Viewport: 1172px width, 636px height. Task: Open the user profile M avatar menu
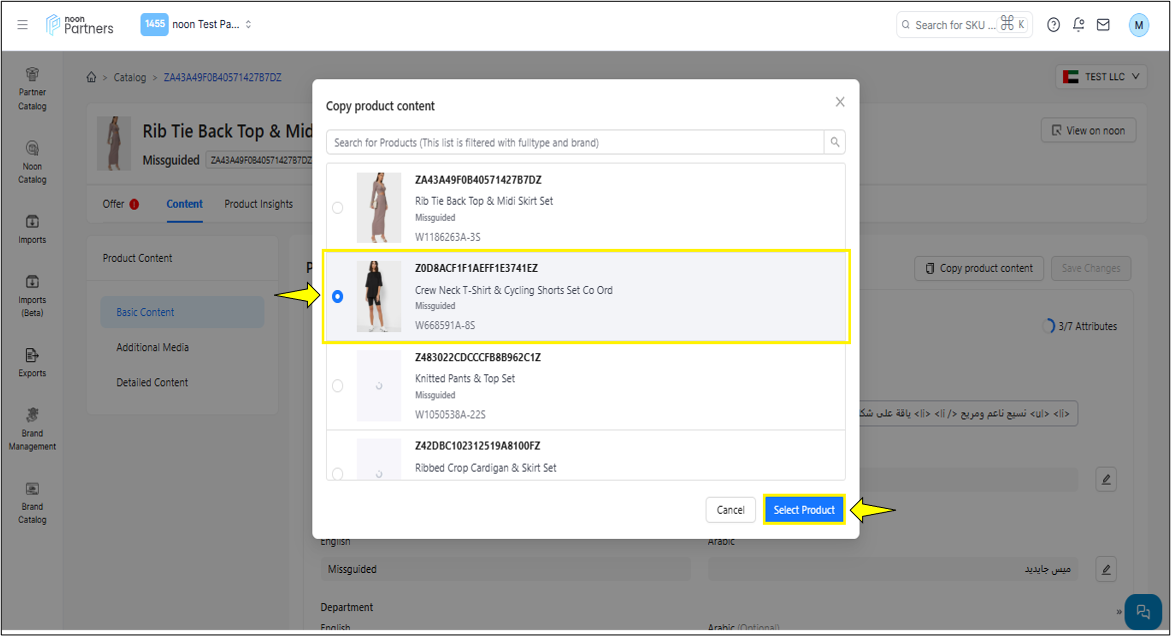(x=1139, y=25)
